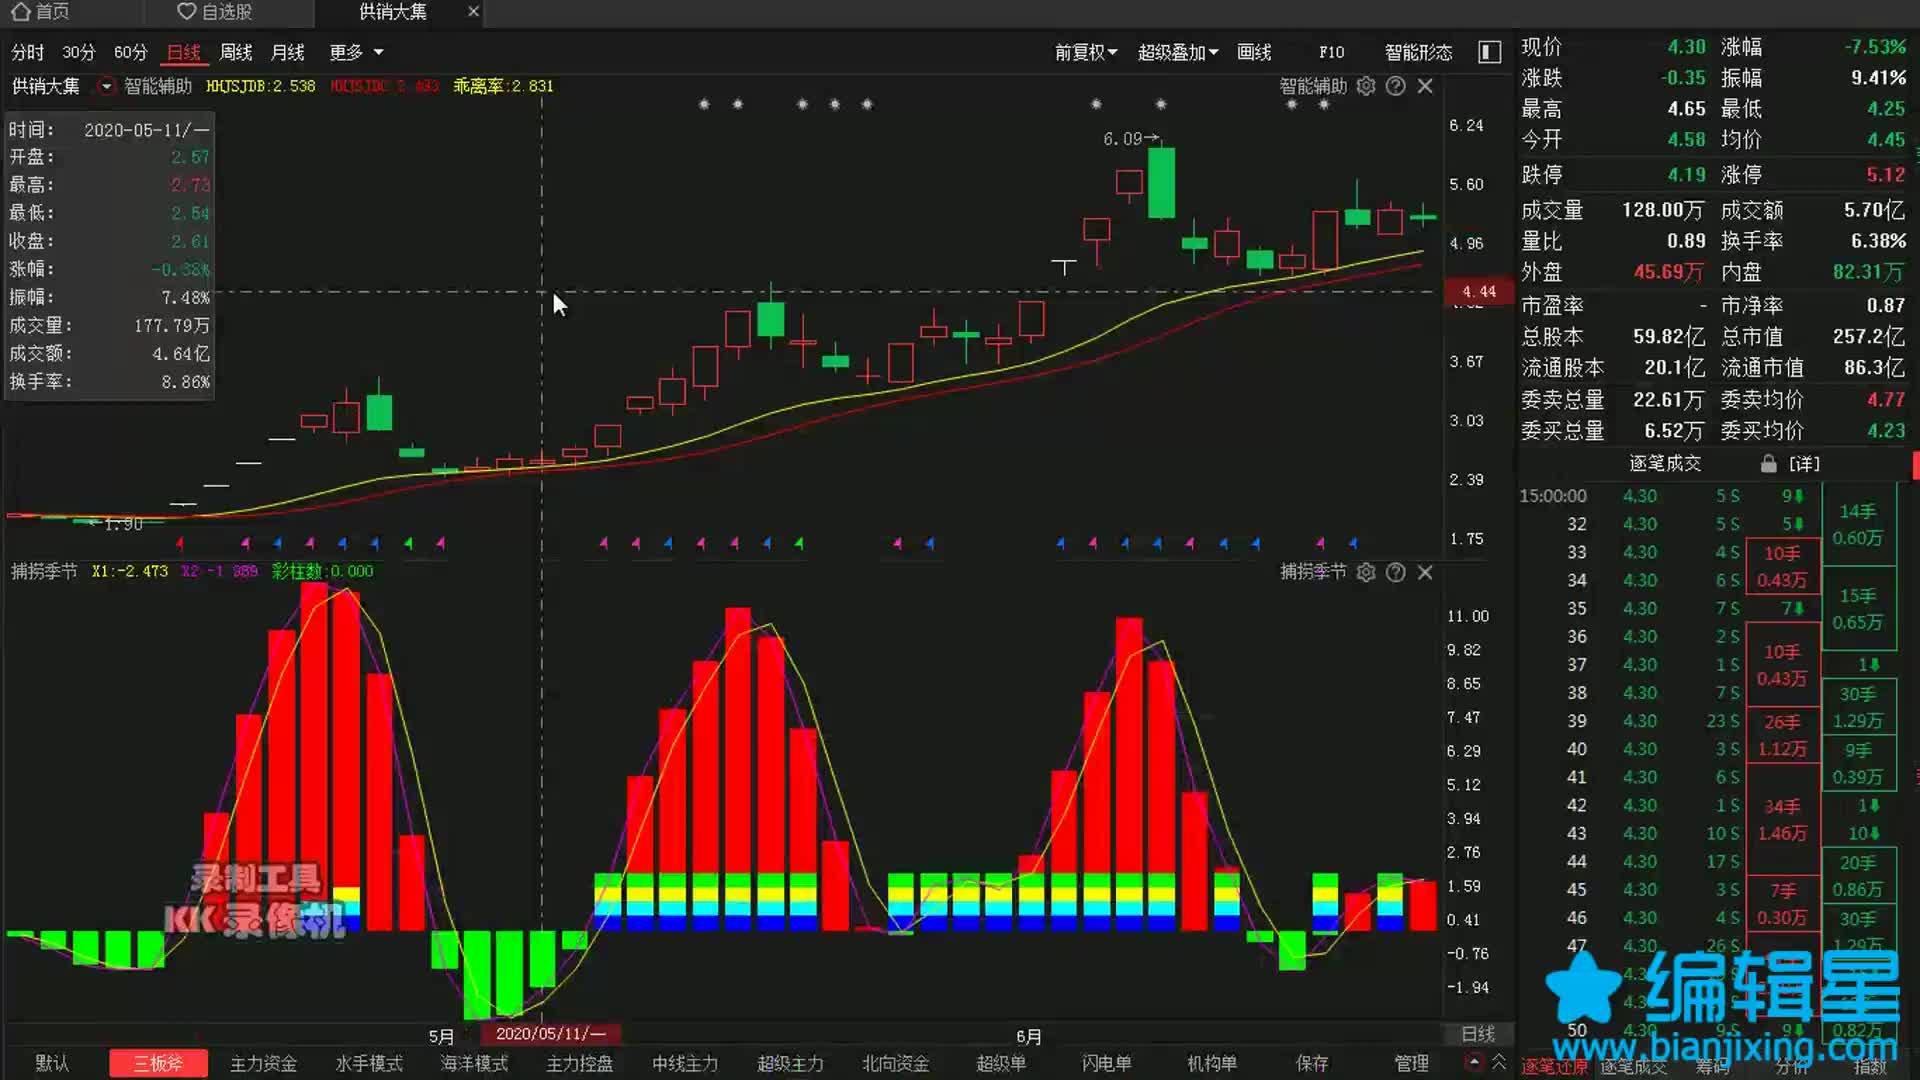Select the 60分 period tab
This screenshot has height=1080, width=1920.
tap(130, 52)
